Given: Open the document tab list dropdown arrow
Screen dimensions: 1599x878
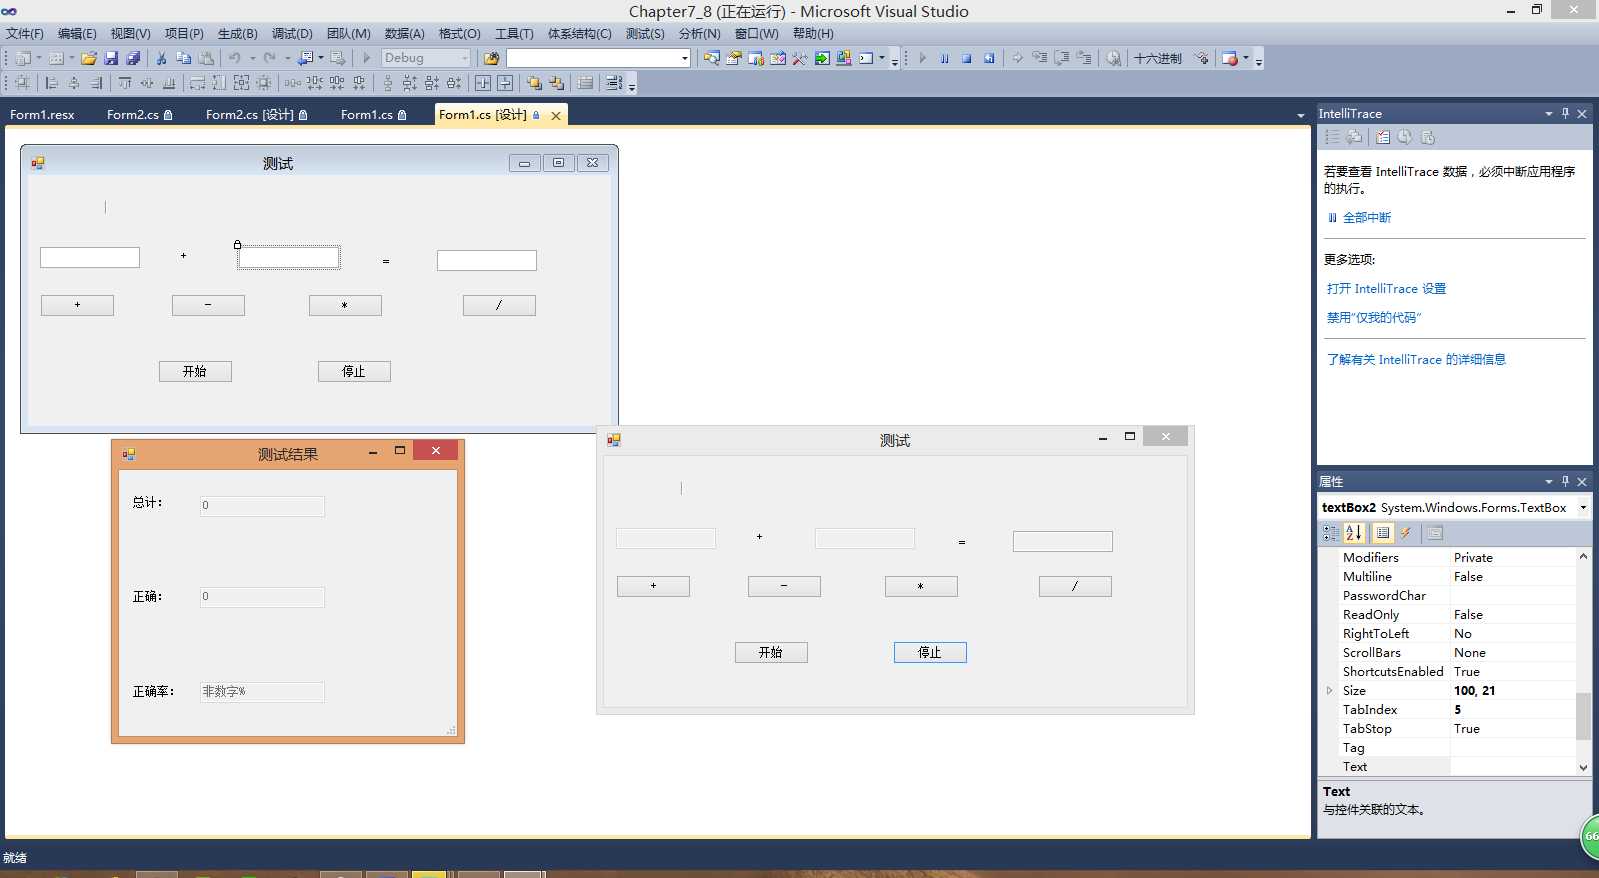Looking at the screenshot, I should (x=1300, y=115).
